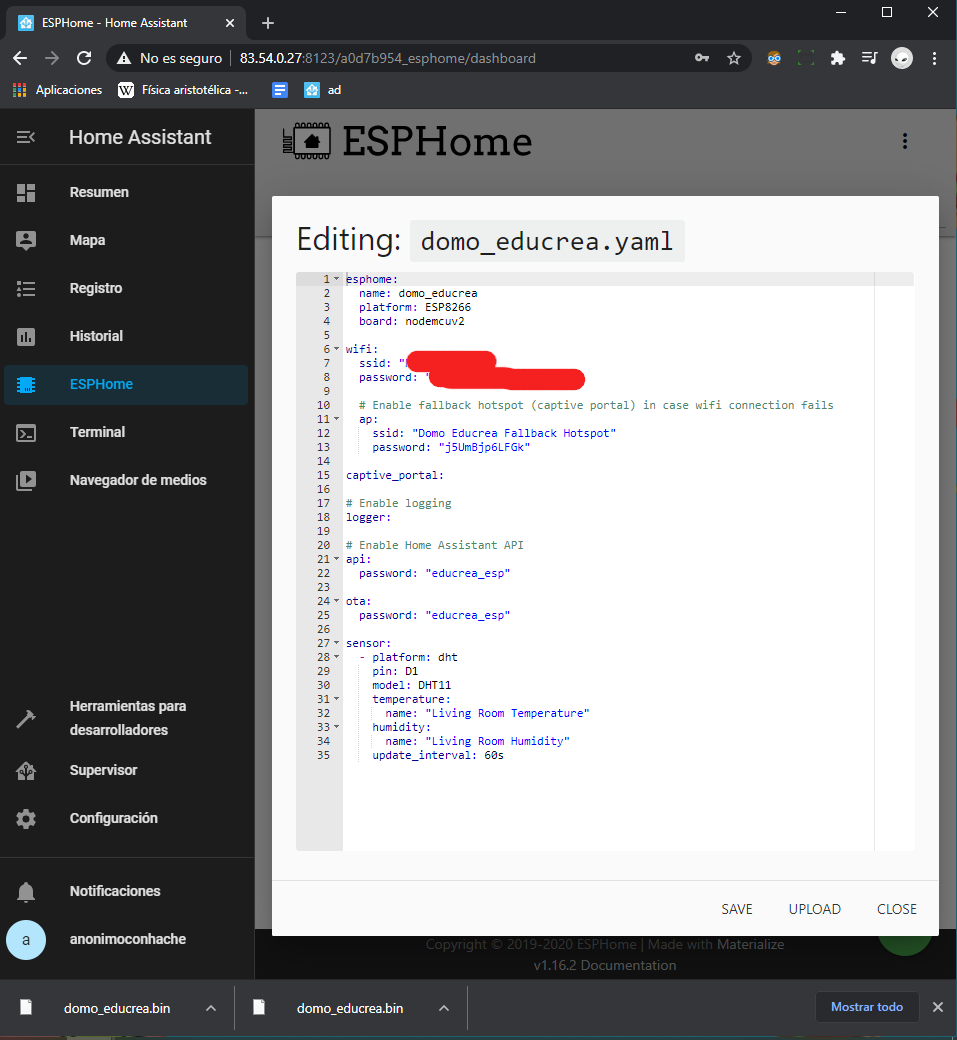Open the Terminal icon in sidebar

coord(26,432)
